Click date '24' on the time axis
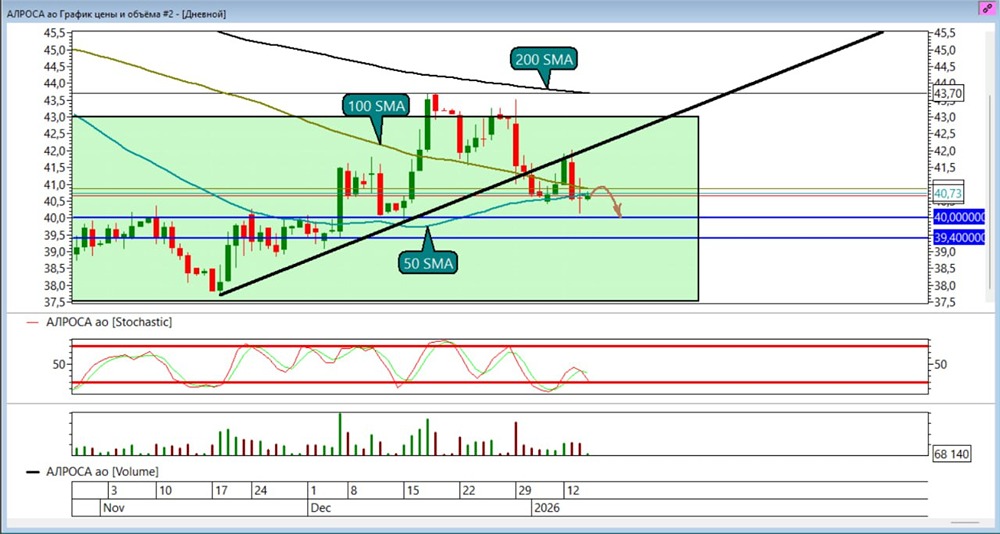This screenshot has height=534, width=1000. [x=260, y=491]
